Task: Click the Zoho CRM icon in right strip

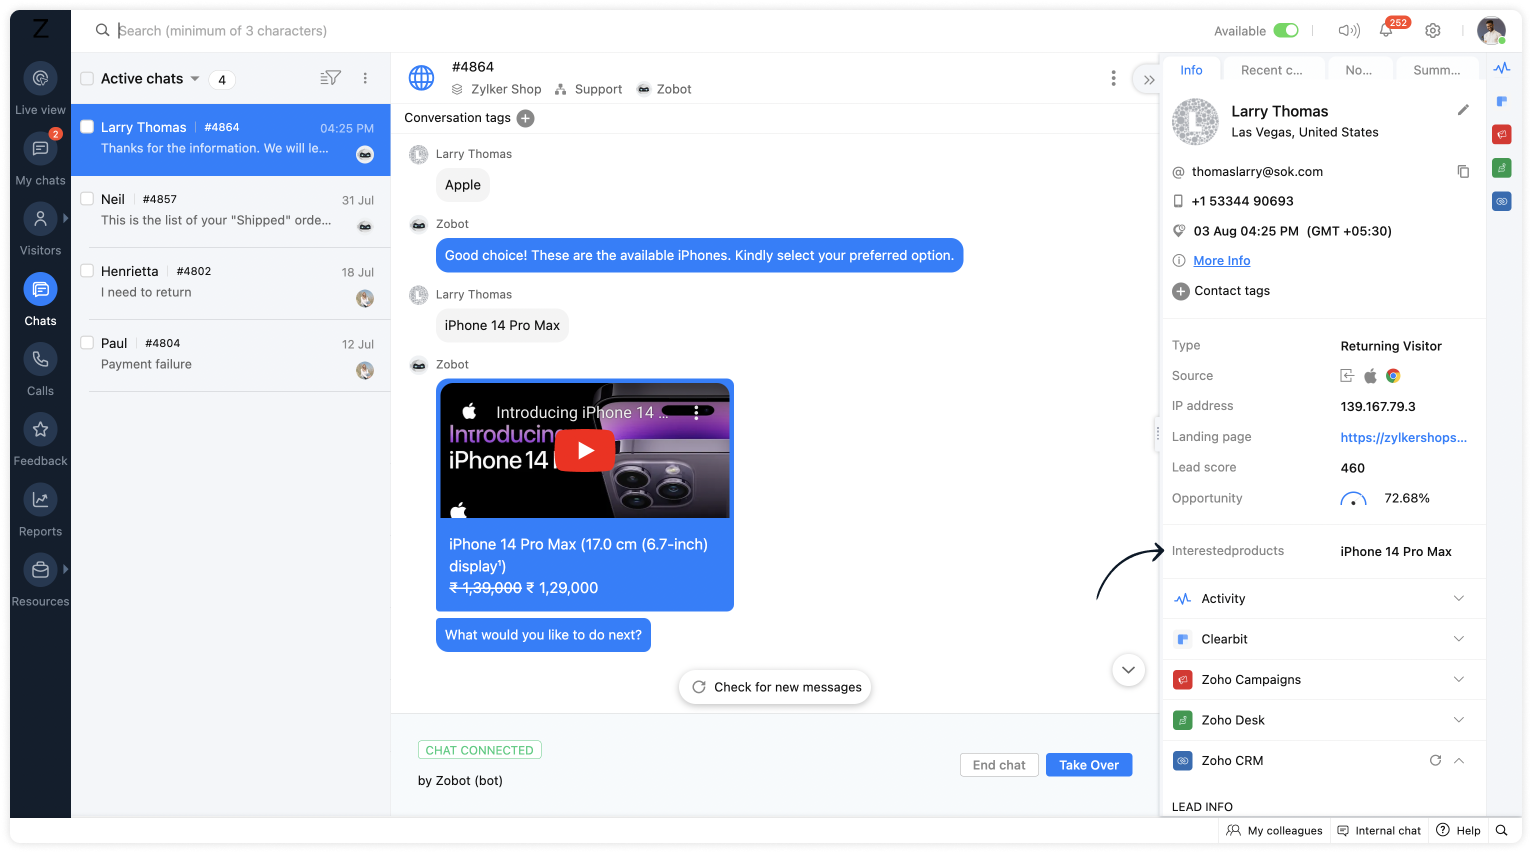Action: [1502, 201]
